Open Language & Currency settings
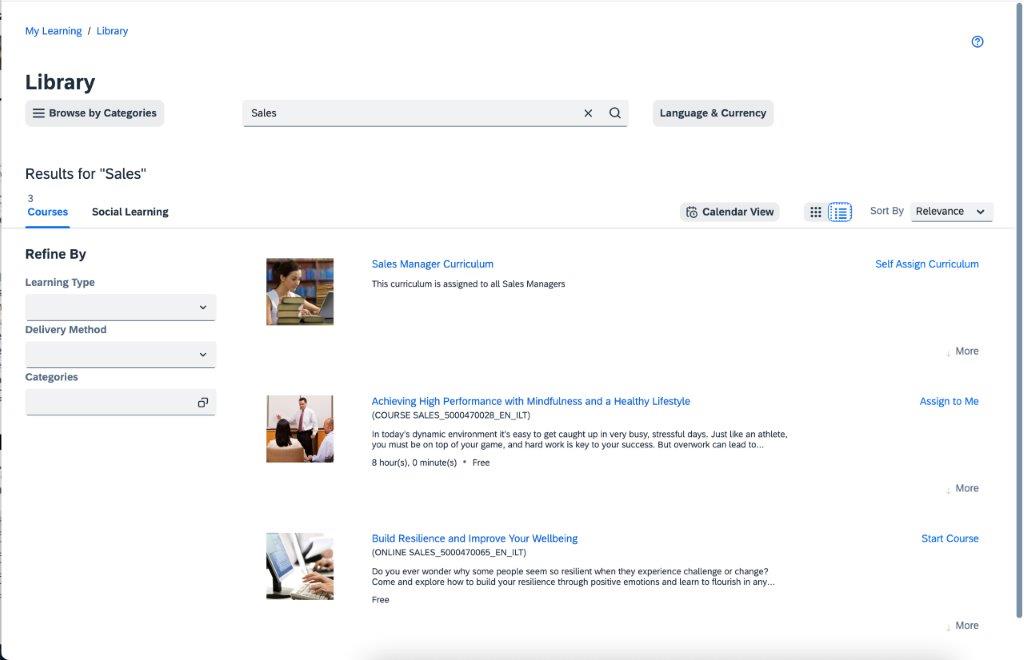The image size is (1024, 660). click(712, 113)
